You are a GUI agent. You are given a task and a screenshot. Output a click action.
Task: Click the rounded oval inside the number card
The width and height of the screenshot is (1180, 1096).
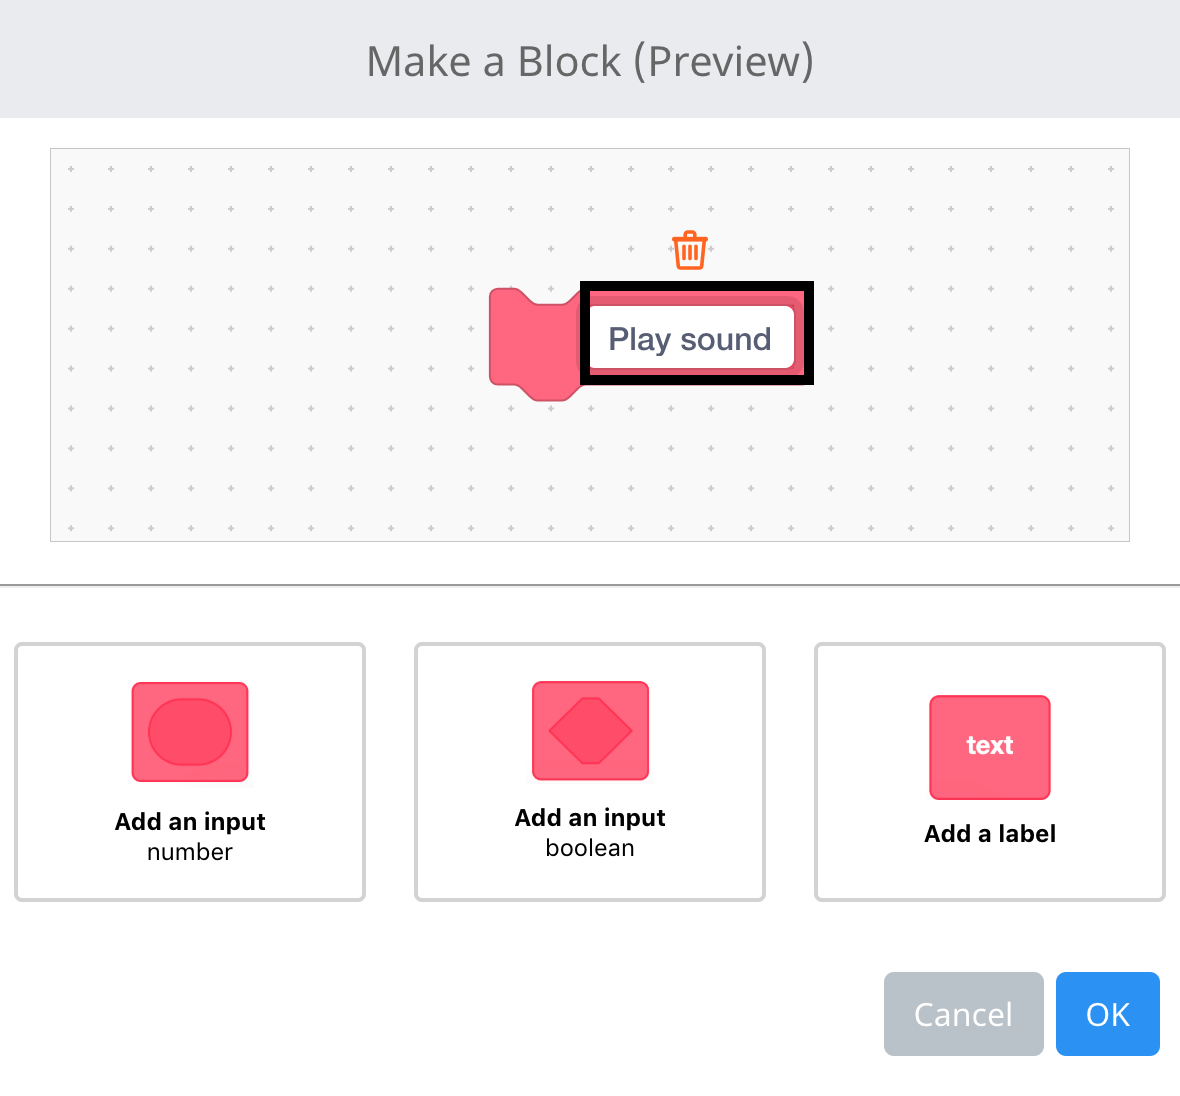pyautogui.click(x=190, y=731)
